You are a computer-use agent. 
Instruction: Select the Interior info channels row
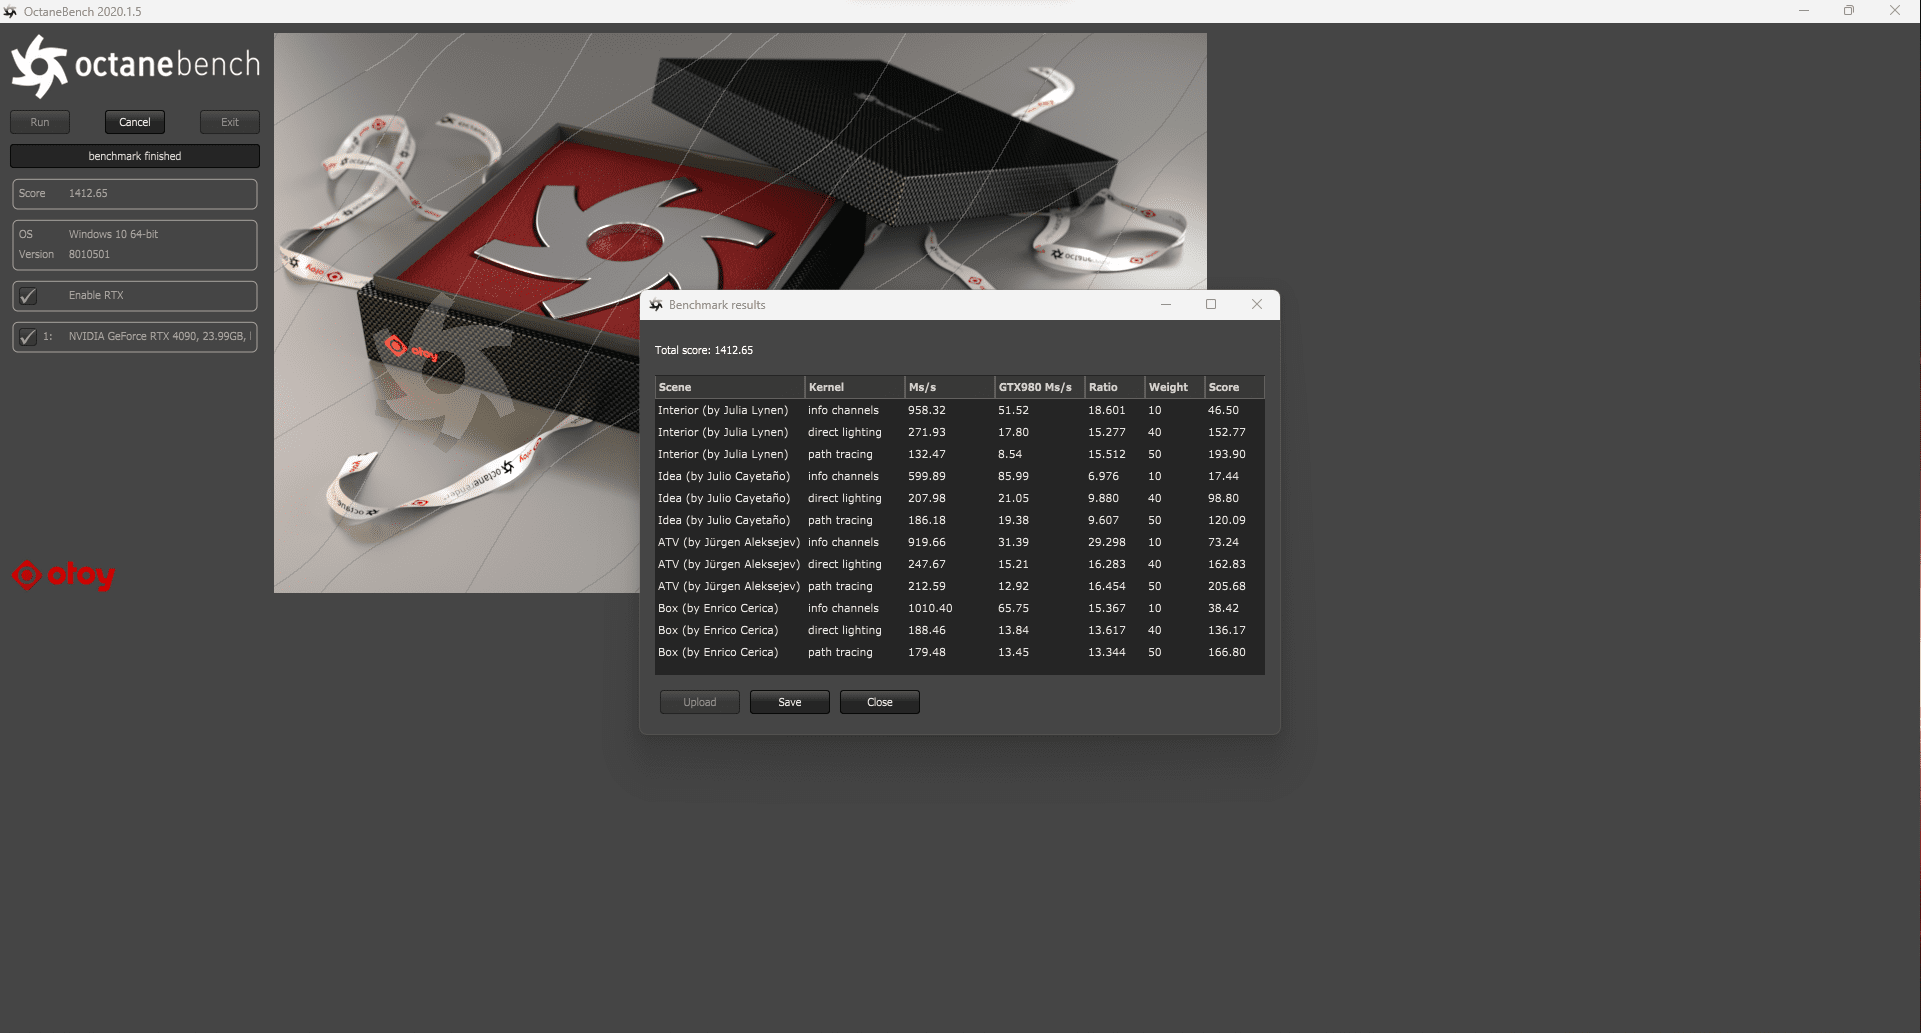(x=960, y=410)
